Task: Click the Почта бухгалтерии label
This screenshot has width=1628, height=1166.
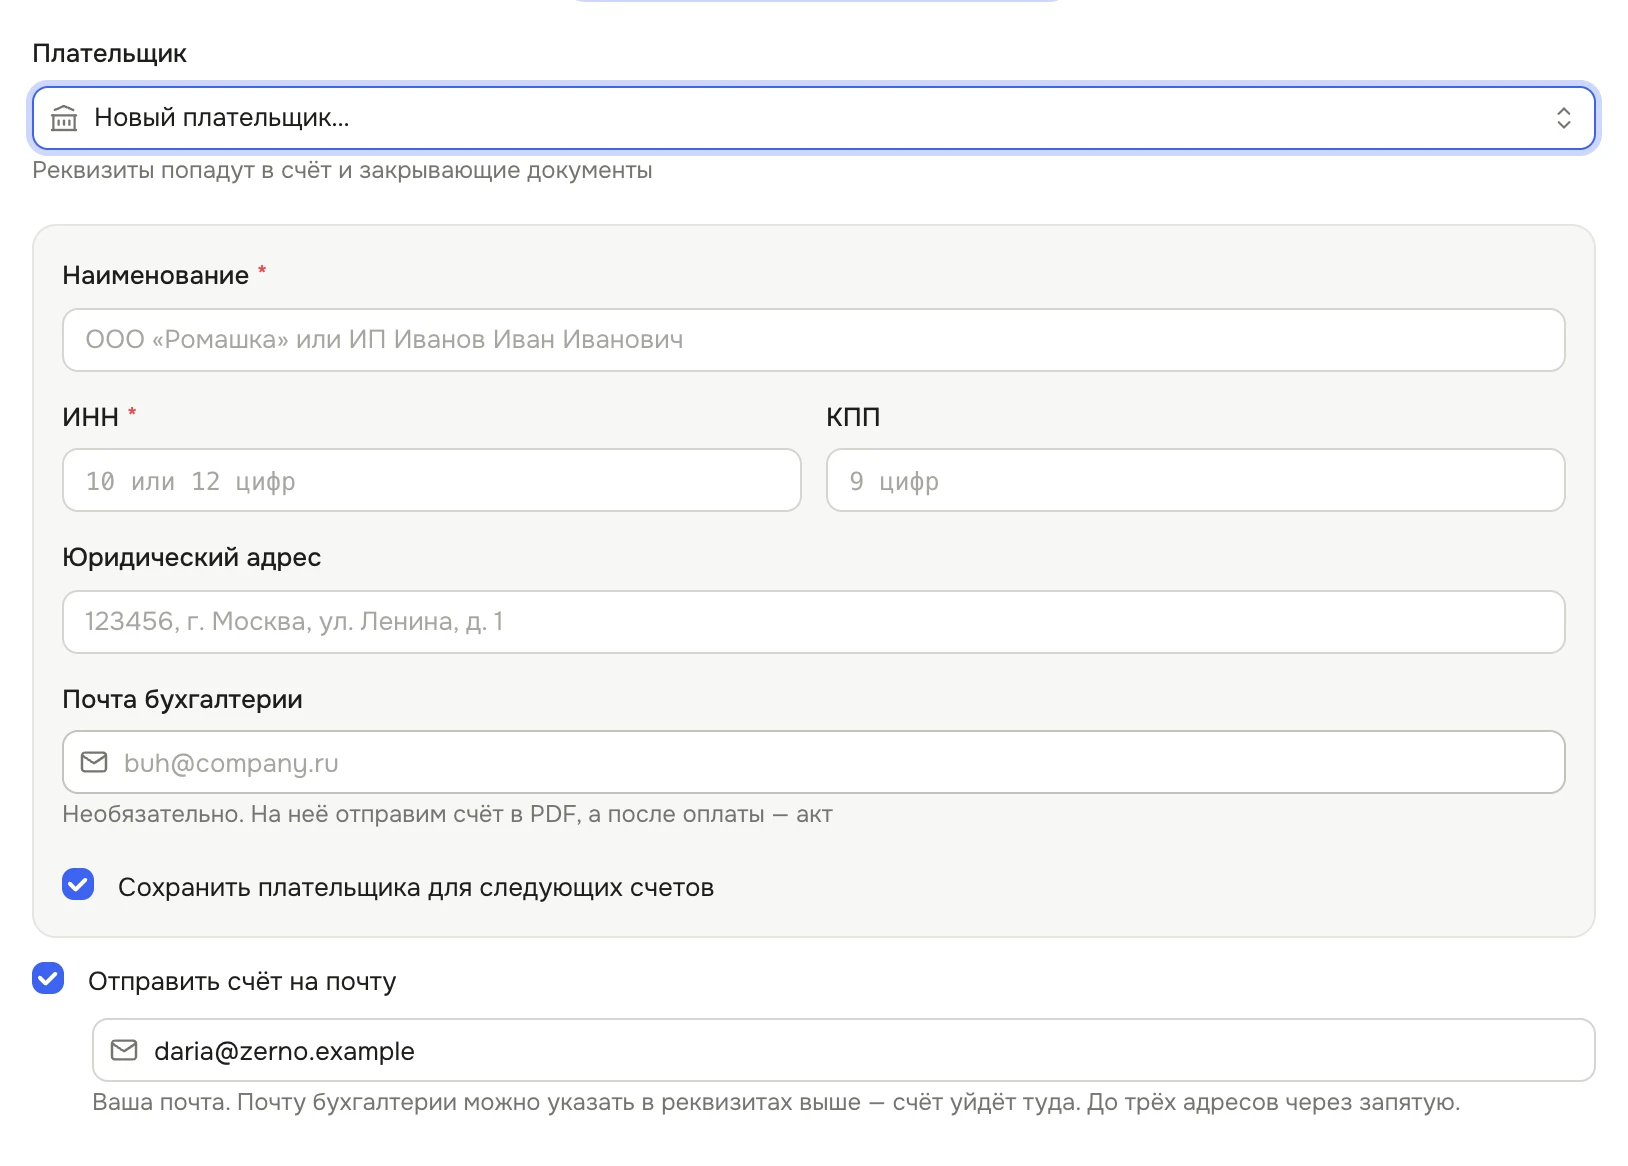Action: [x=182, y=700]
